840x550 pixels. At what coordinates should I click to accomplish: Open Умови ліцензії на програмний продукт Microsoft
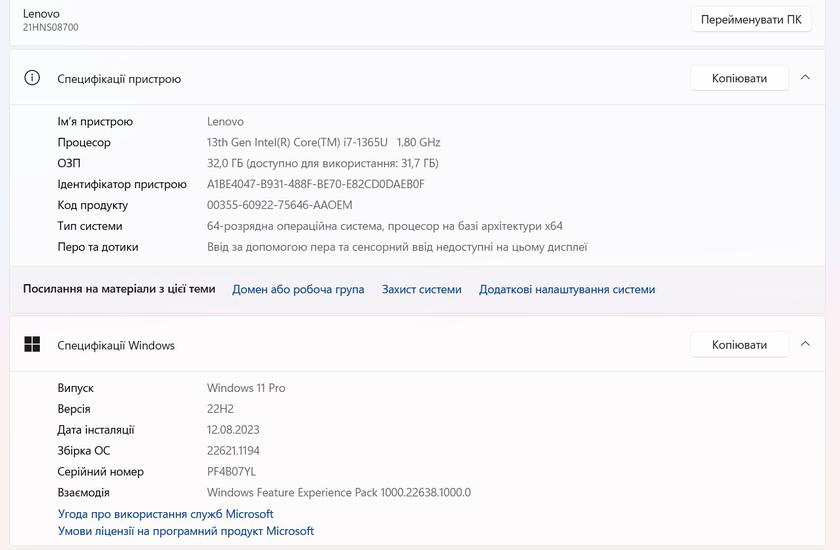pyautogui.click(x=185, y=531)
